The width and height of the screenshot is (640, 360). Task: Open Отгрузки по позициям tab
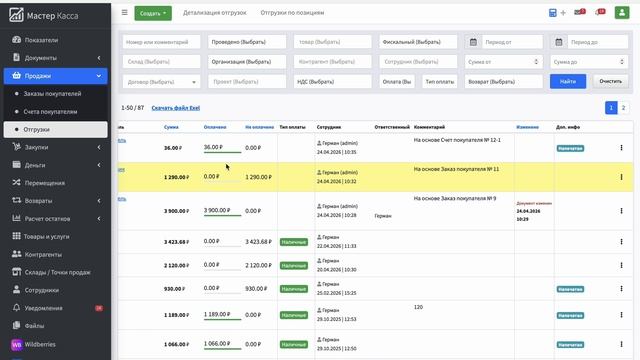coord(292,13)
